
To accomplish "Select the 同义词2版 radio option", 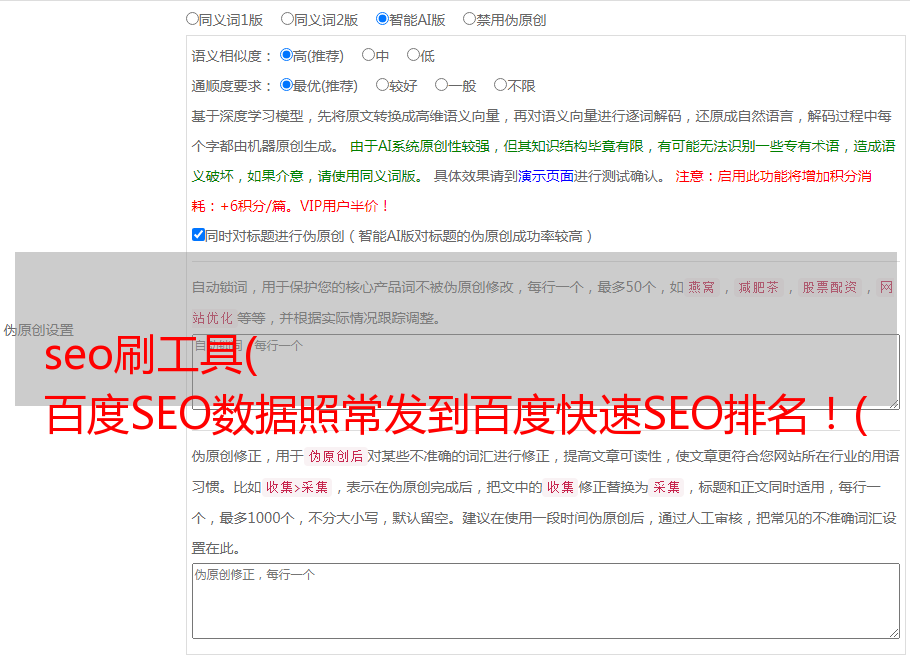I will click(x=287, y=19).
